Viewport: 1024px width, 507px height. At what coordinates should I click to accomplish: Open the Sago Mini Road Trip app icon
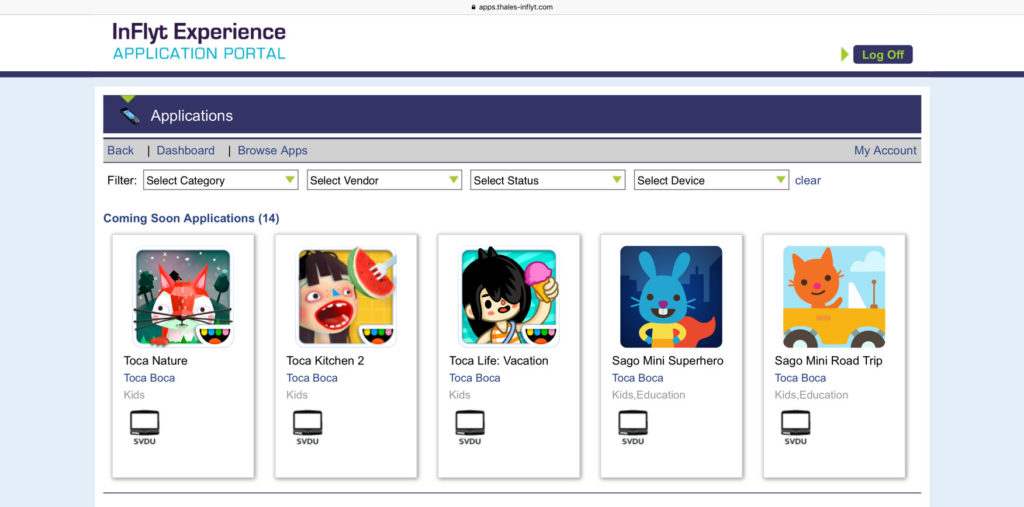(x=834, y=297)
